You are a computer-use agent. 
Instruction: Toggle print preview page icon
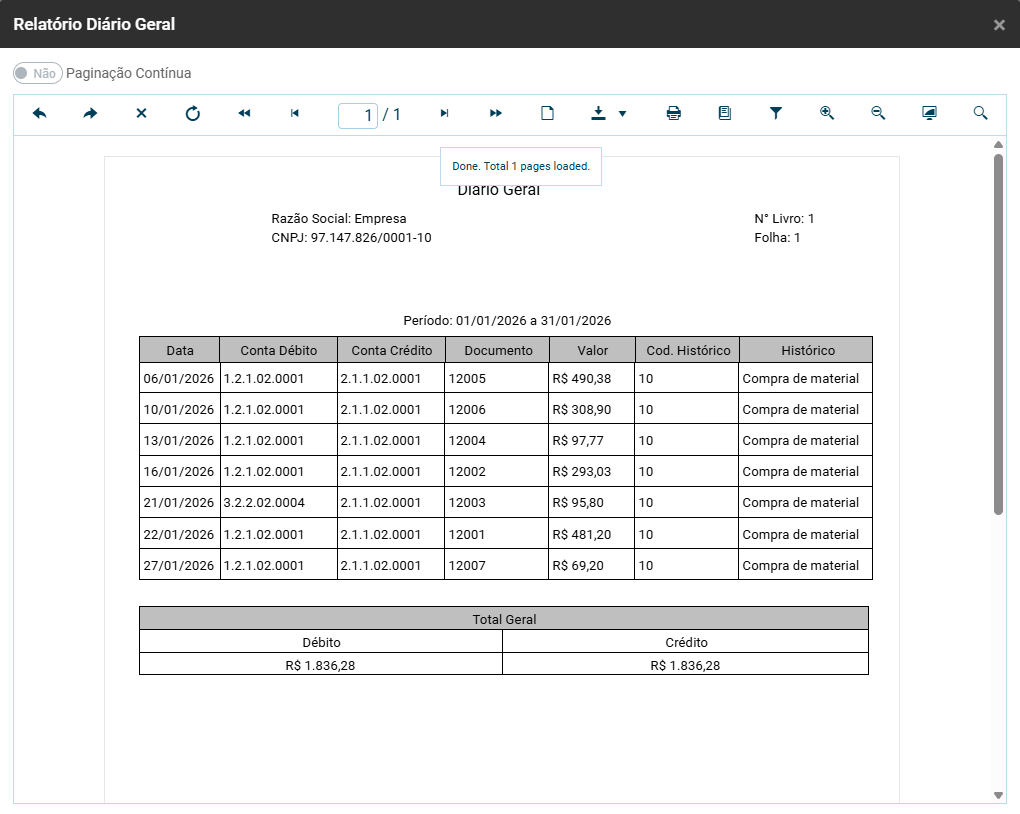[x=548, y=114]
